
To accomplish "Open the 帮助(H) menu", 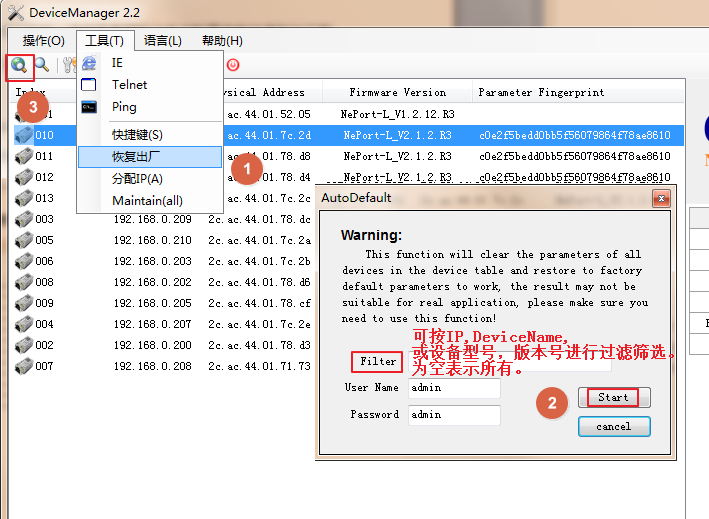I will pyautogui.click(x=222, y=41).
